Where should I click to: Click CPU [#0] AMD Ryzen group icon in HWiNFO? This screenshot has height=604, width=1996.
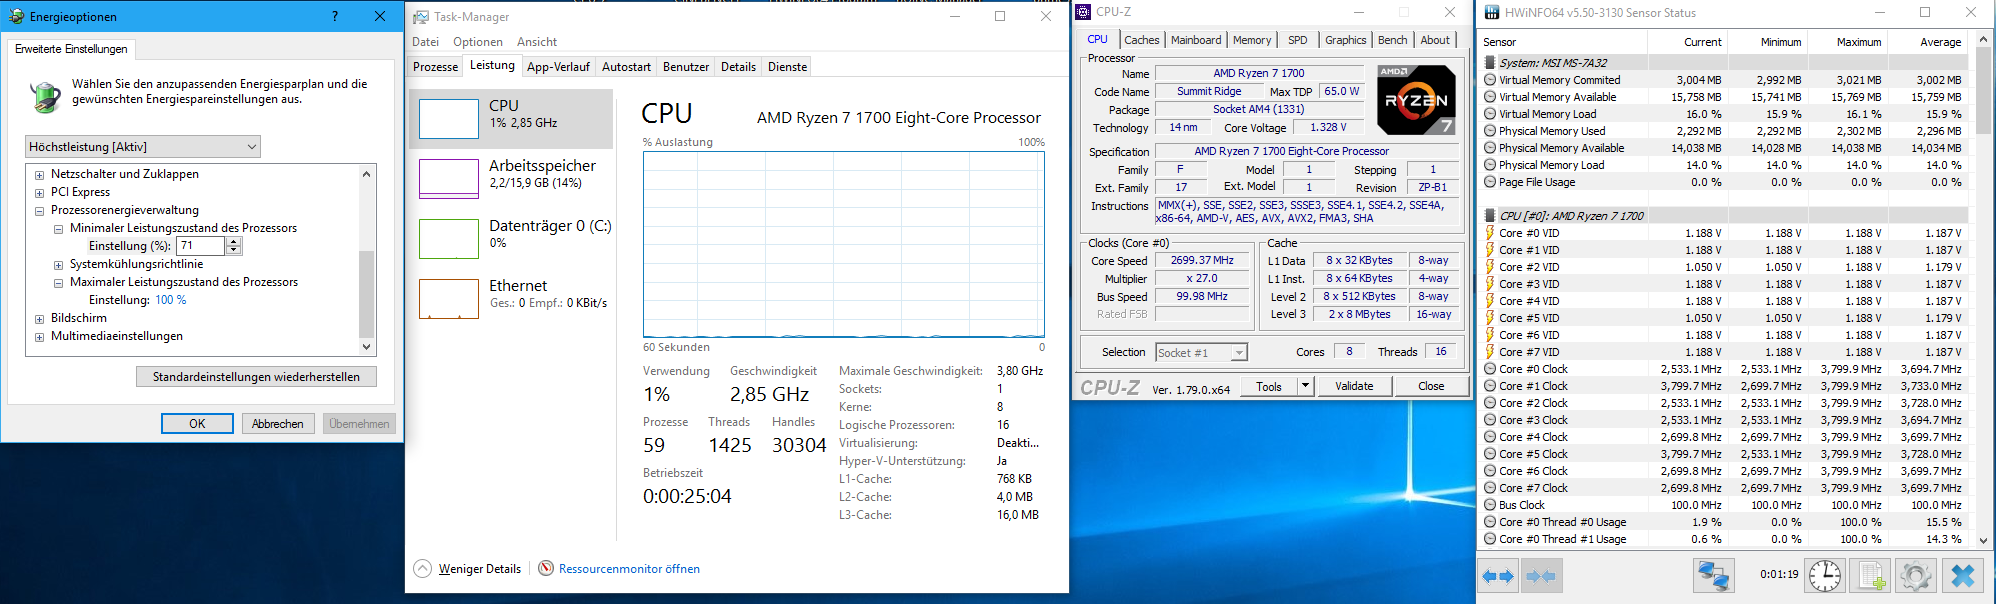(1490, 216)
